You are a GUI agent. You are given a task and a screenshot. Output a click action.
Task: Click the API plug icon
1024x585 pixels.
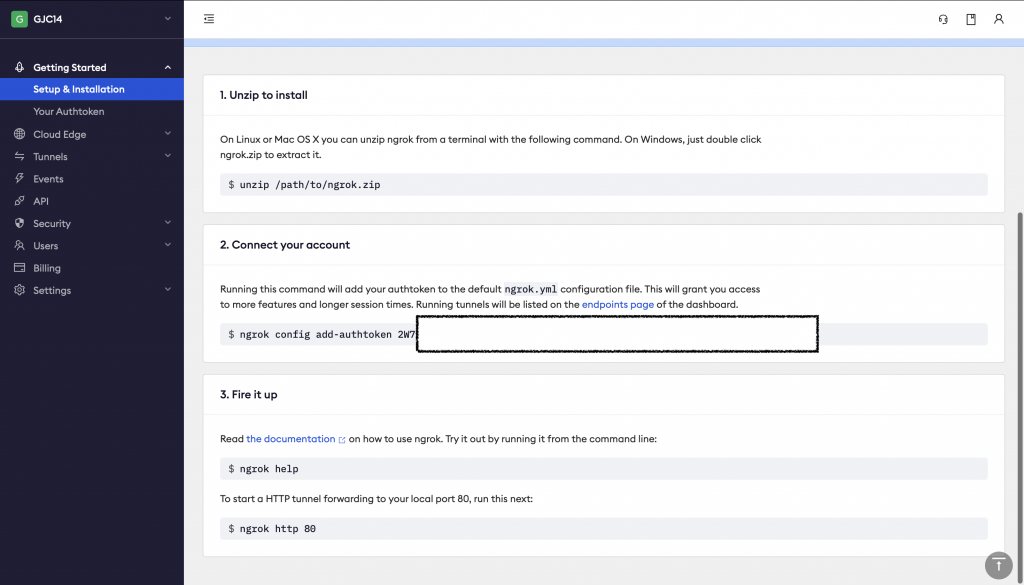click(x=20, y=200)
